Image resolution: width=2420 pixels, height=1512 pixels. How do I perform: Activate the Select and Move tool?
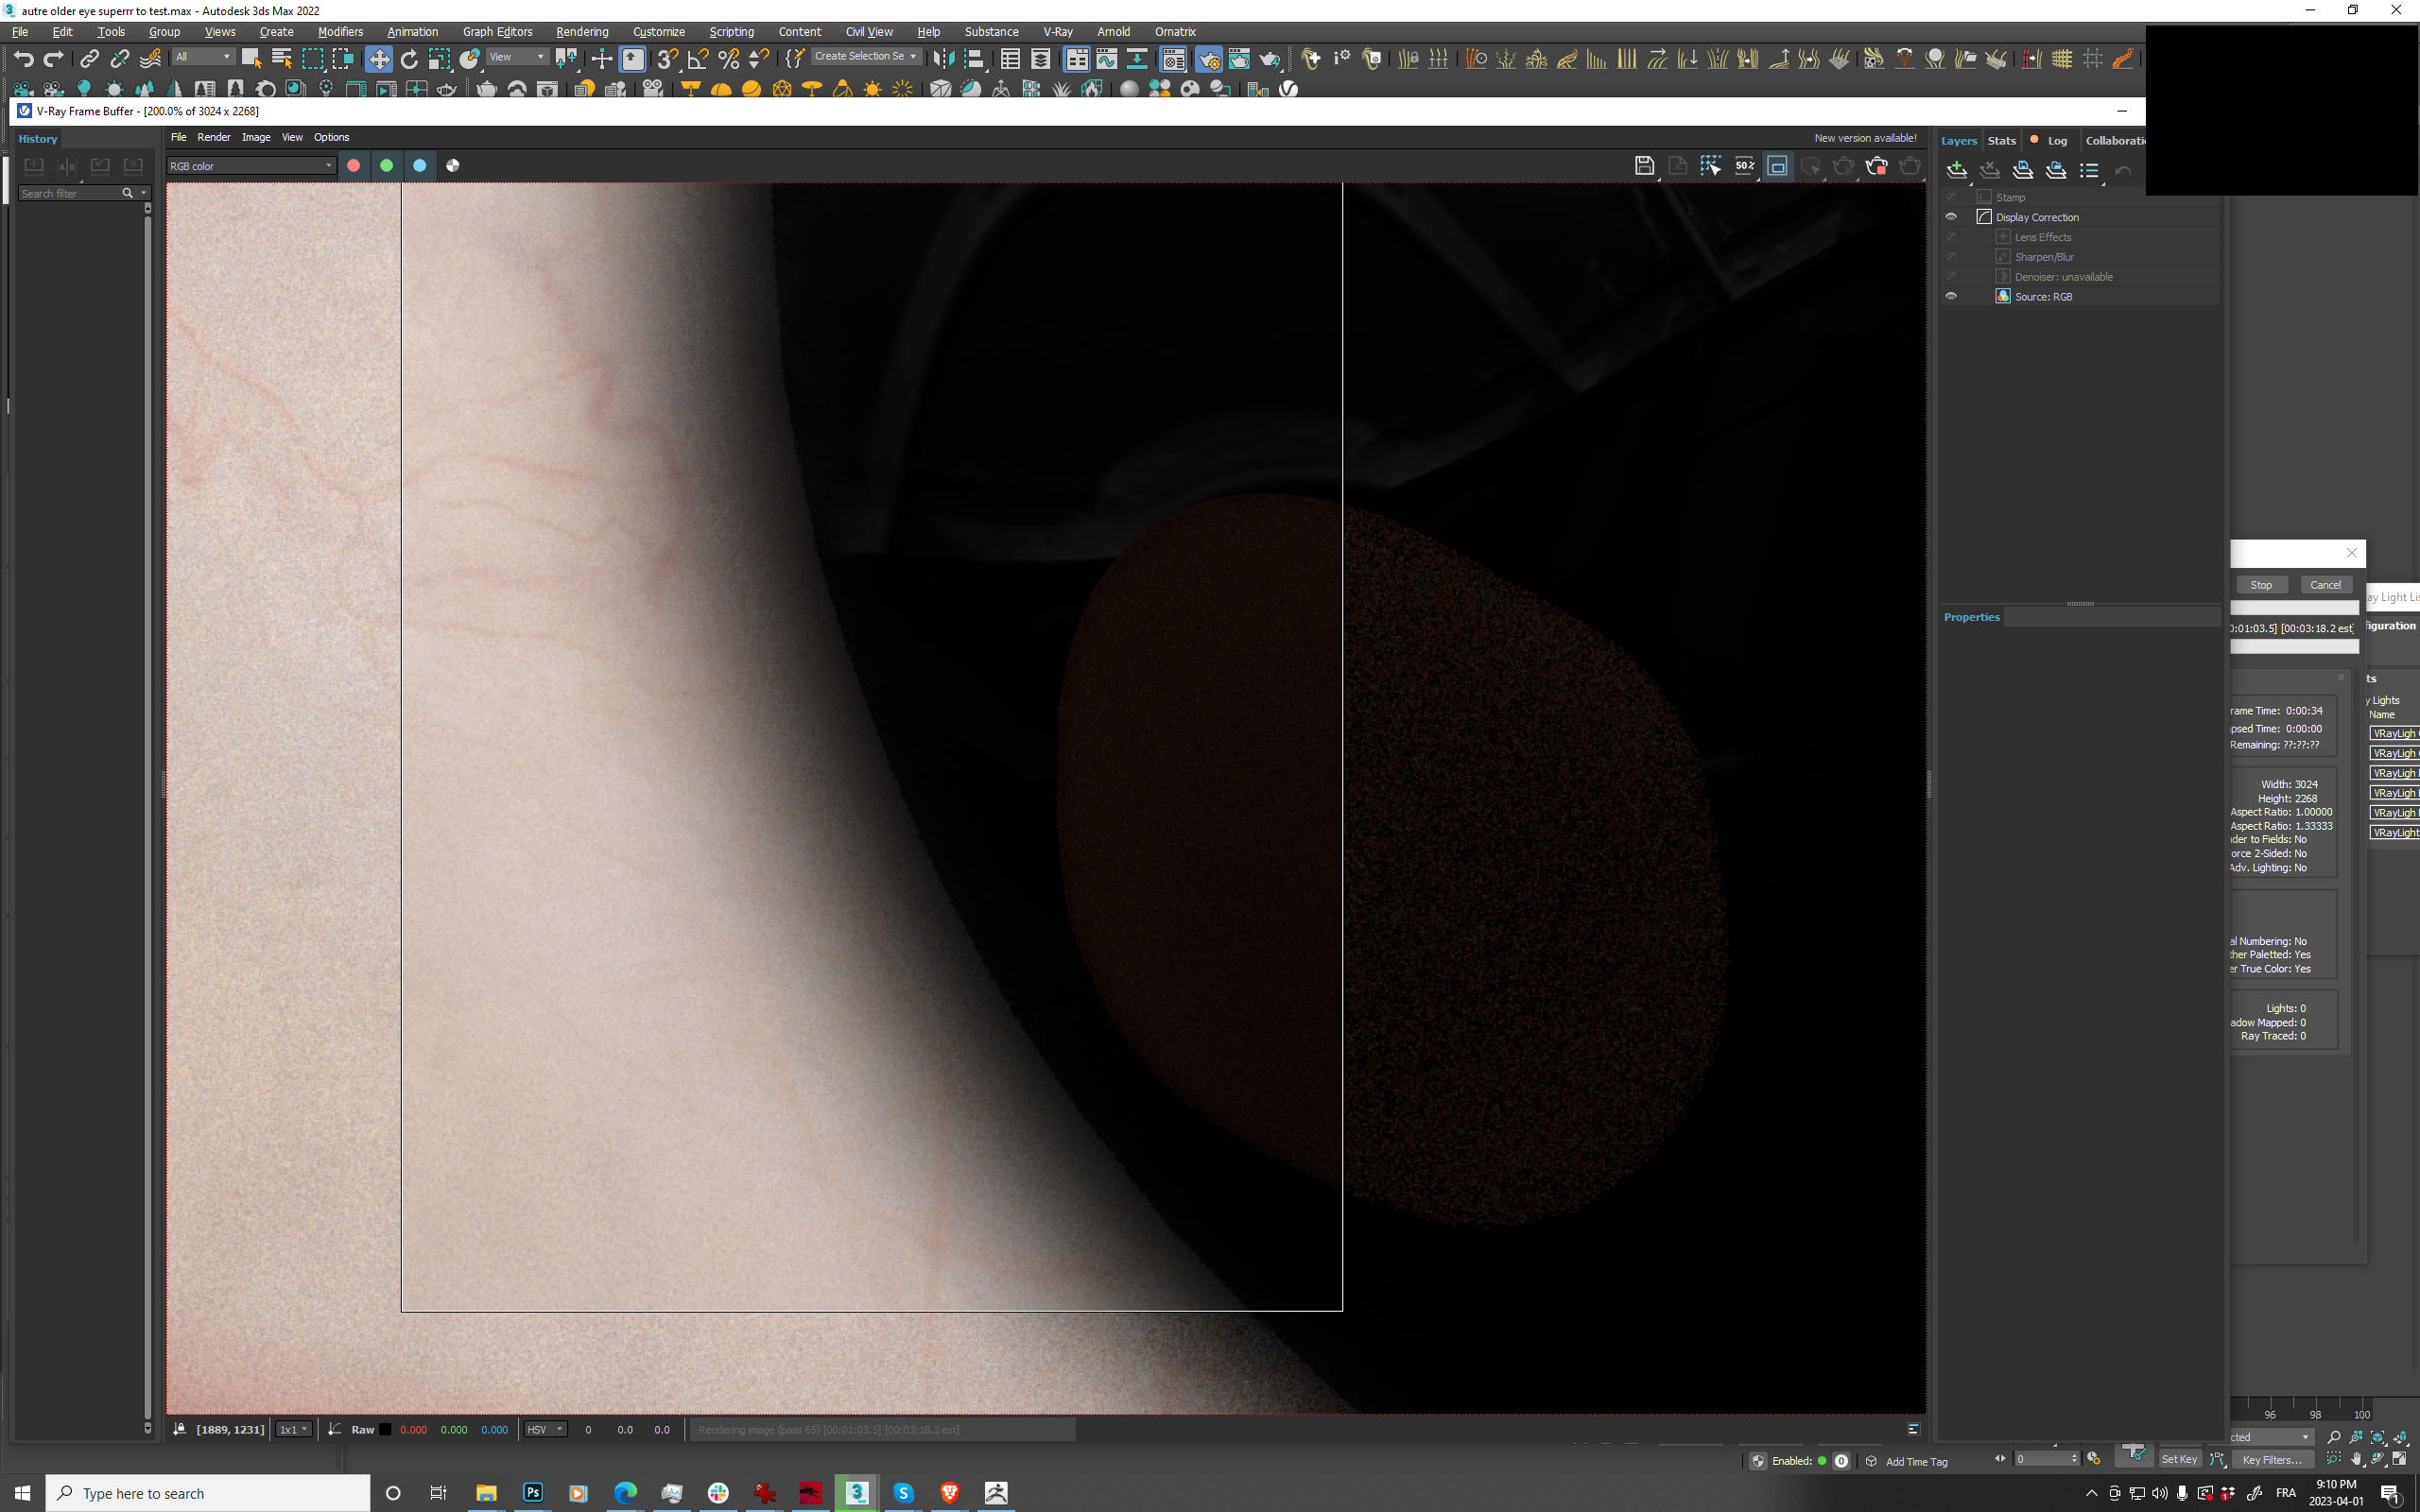point(379,59)
